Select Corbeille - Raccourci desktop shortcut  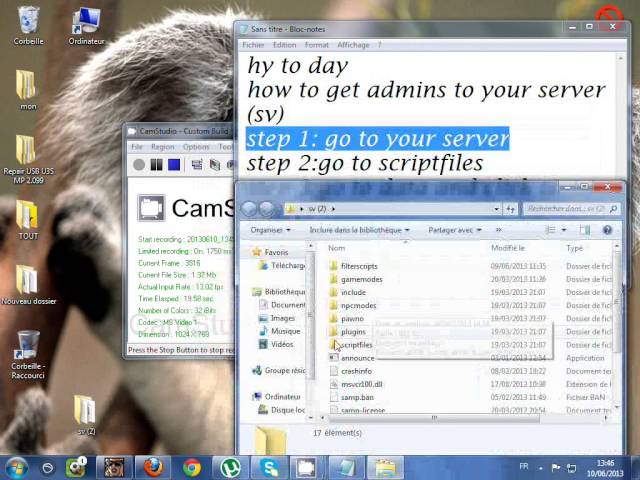pyautogui.click(x=28, y=354)
